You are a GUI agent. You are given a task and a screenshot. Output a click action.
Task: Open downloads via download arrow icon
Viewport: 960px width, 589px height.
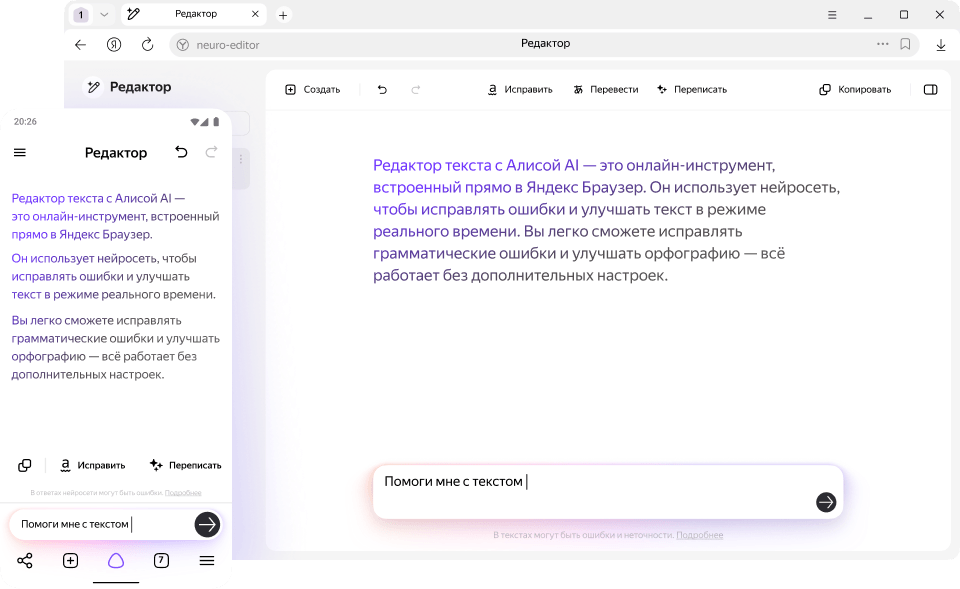coord(941,45)
